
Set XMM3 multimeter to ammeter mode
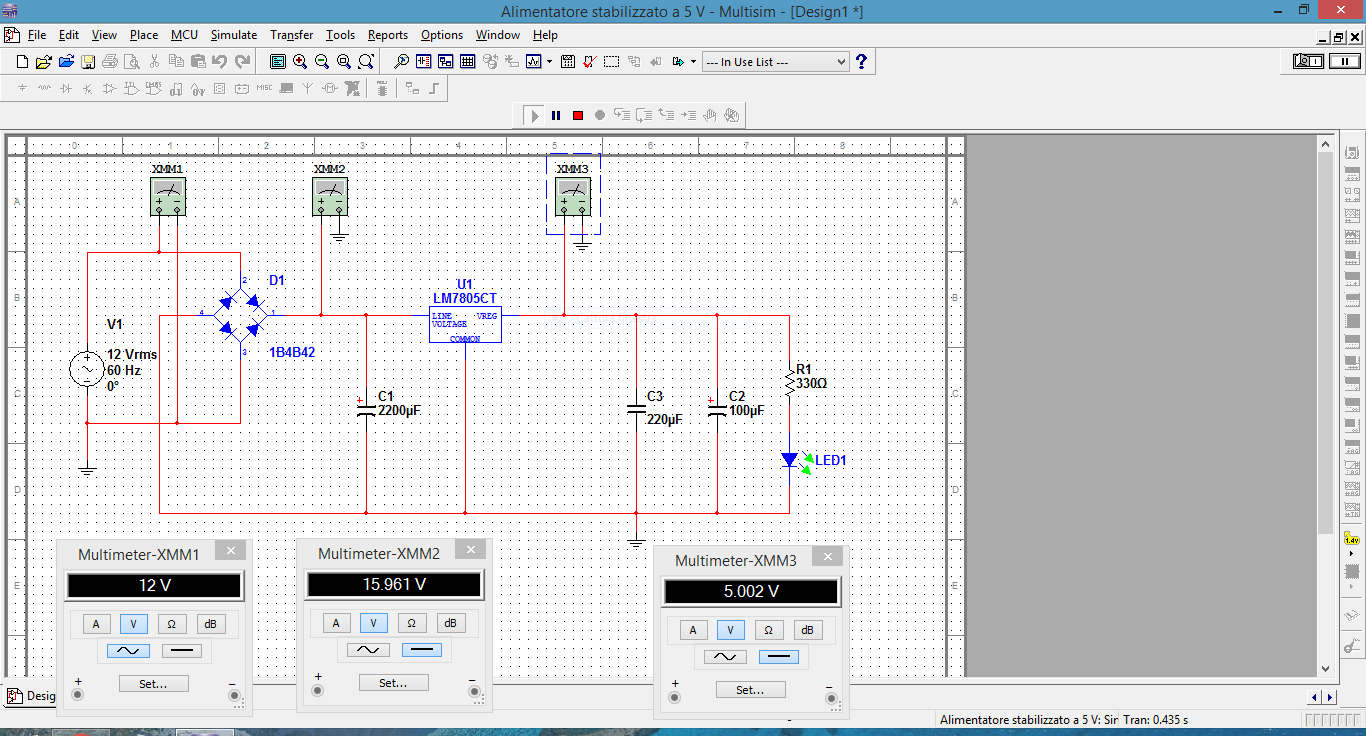693,630
